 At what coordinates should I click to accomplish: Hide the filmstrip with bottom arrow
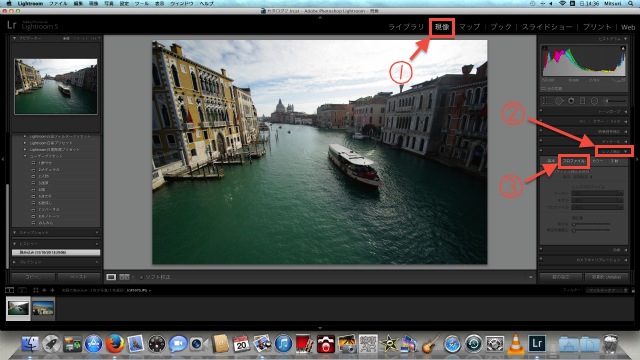320,327
